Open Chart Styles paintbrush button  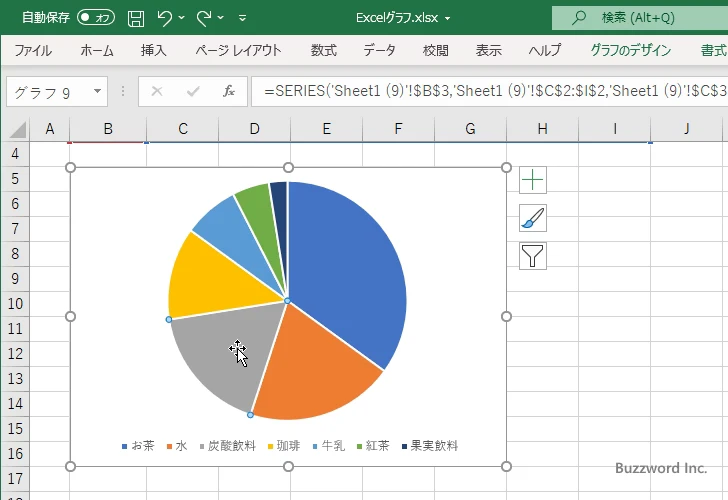point(533,218)
